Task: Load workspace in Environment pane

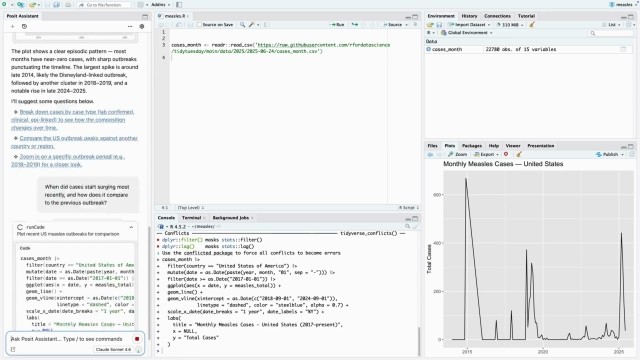Action: [430, 25]
